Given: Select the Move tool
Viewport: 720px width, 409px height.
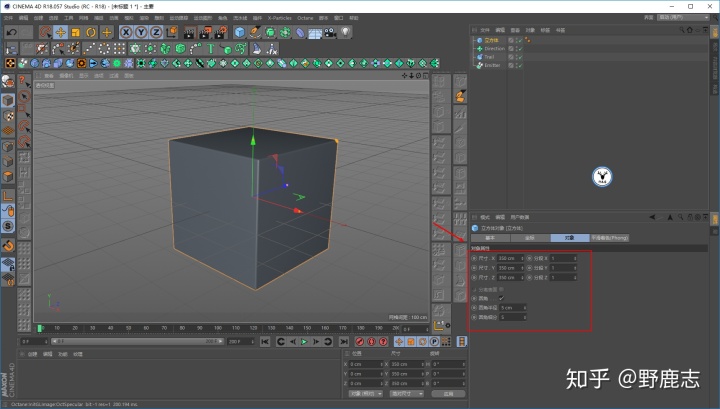Looking at the screenshot, I should click(60, 32).
